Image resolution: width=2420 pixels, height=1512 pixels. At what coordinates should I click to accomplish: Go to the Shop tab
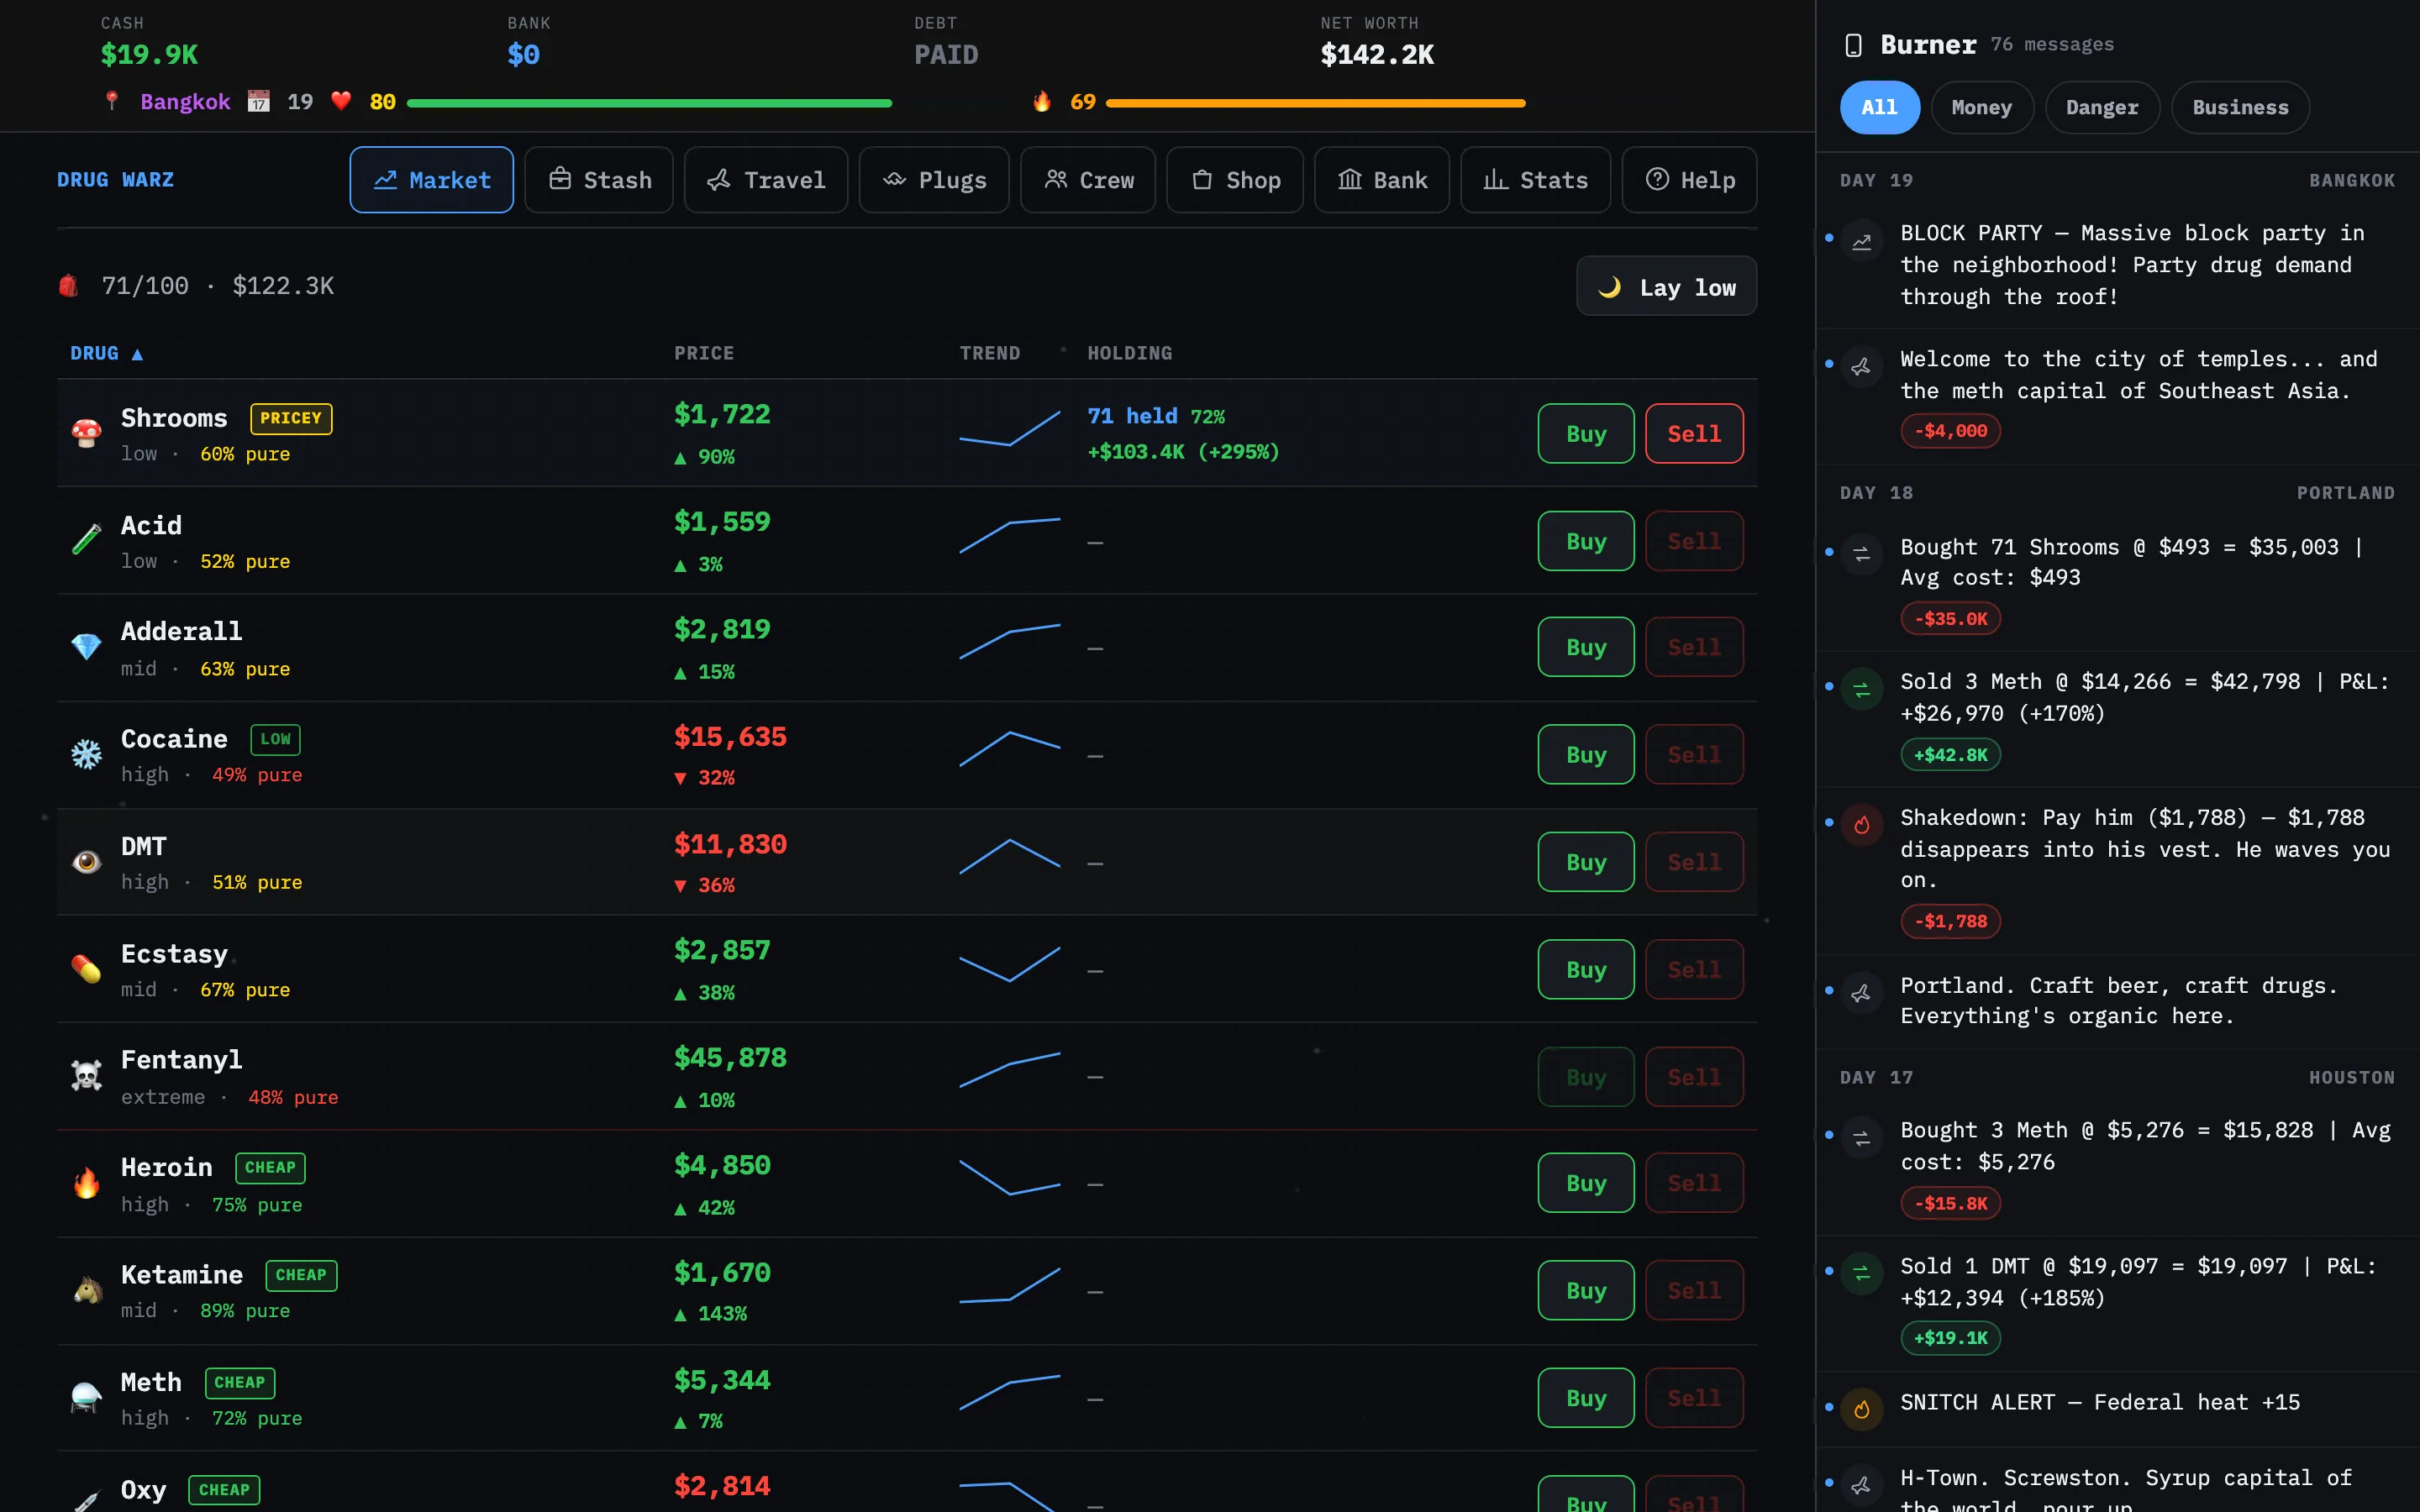coord(1235,180)
